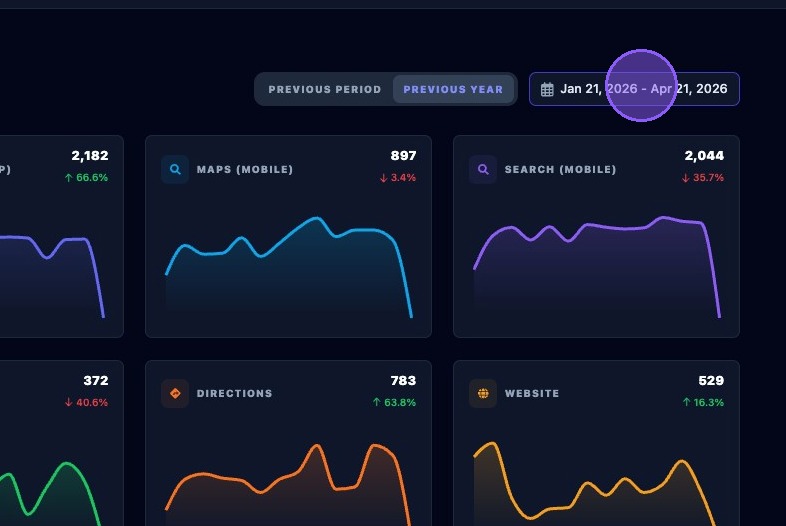
Task: Click the Maps (Mobile) card title
Action: point(245,169)
